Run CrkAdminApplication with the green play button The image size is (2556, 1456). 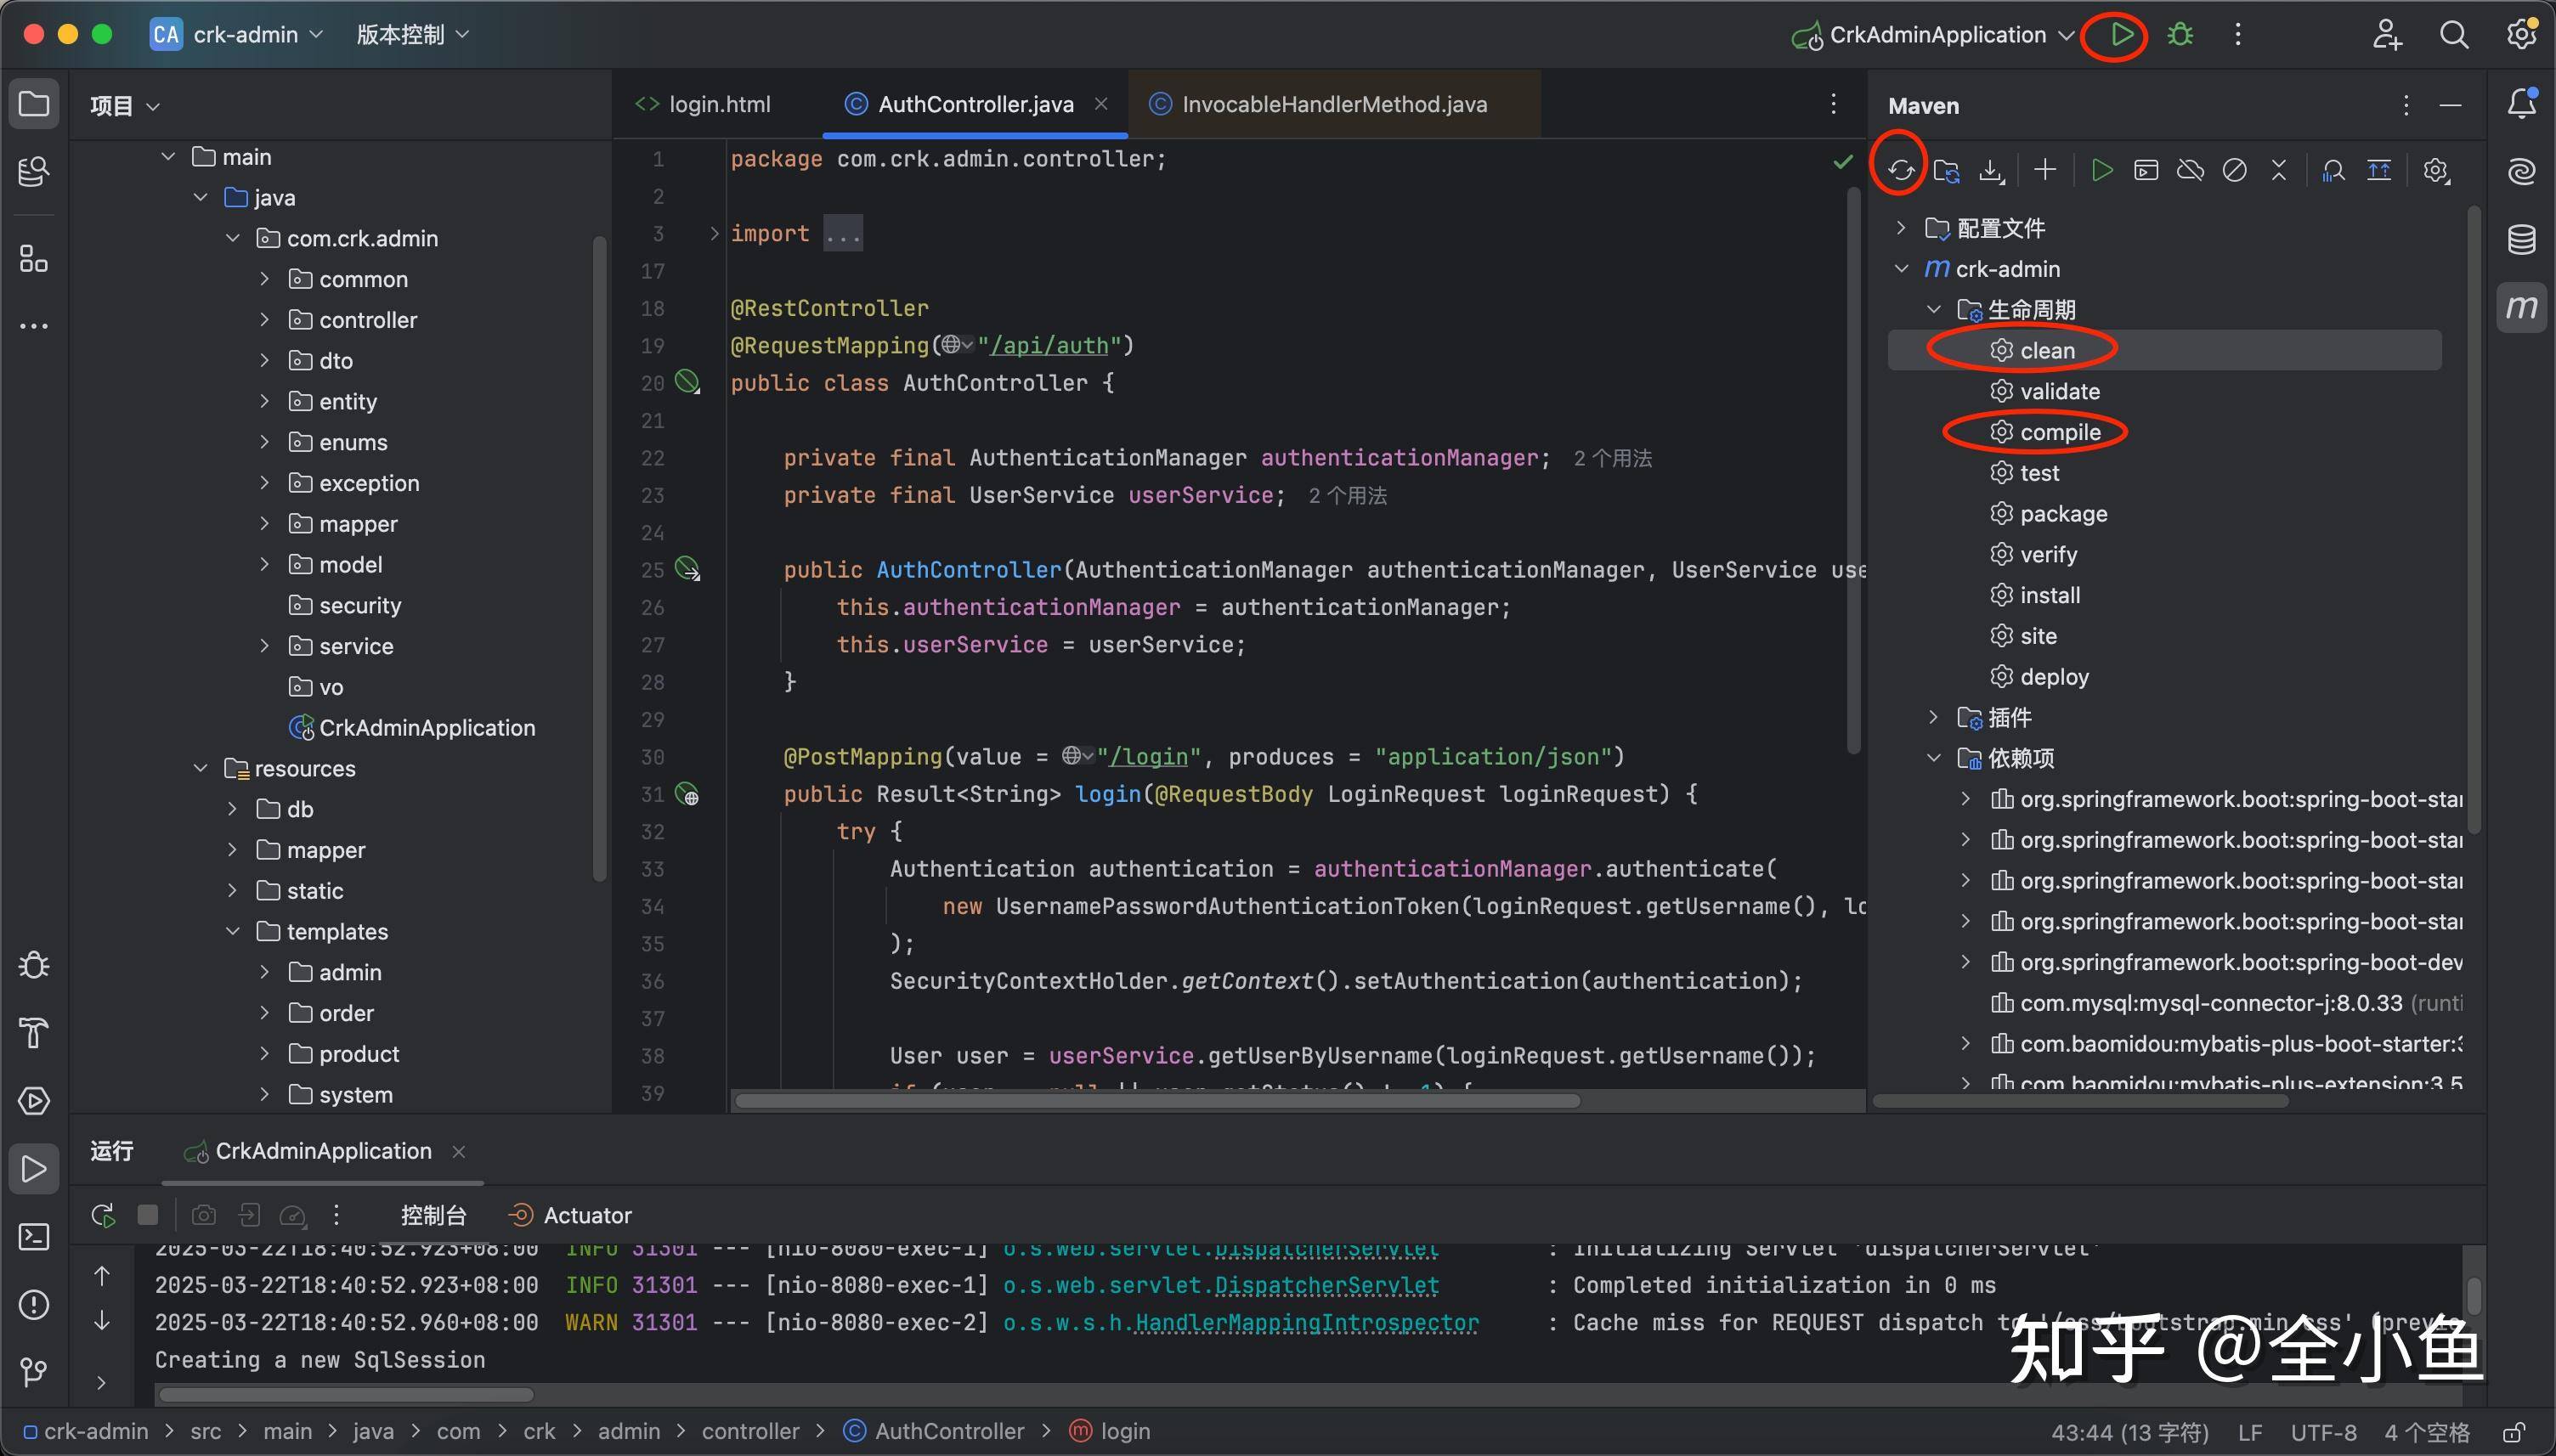pos(2121,35)
